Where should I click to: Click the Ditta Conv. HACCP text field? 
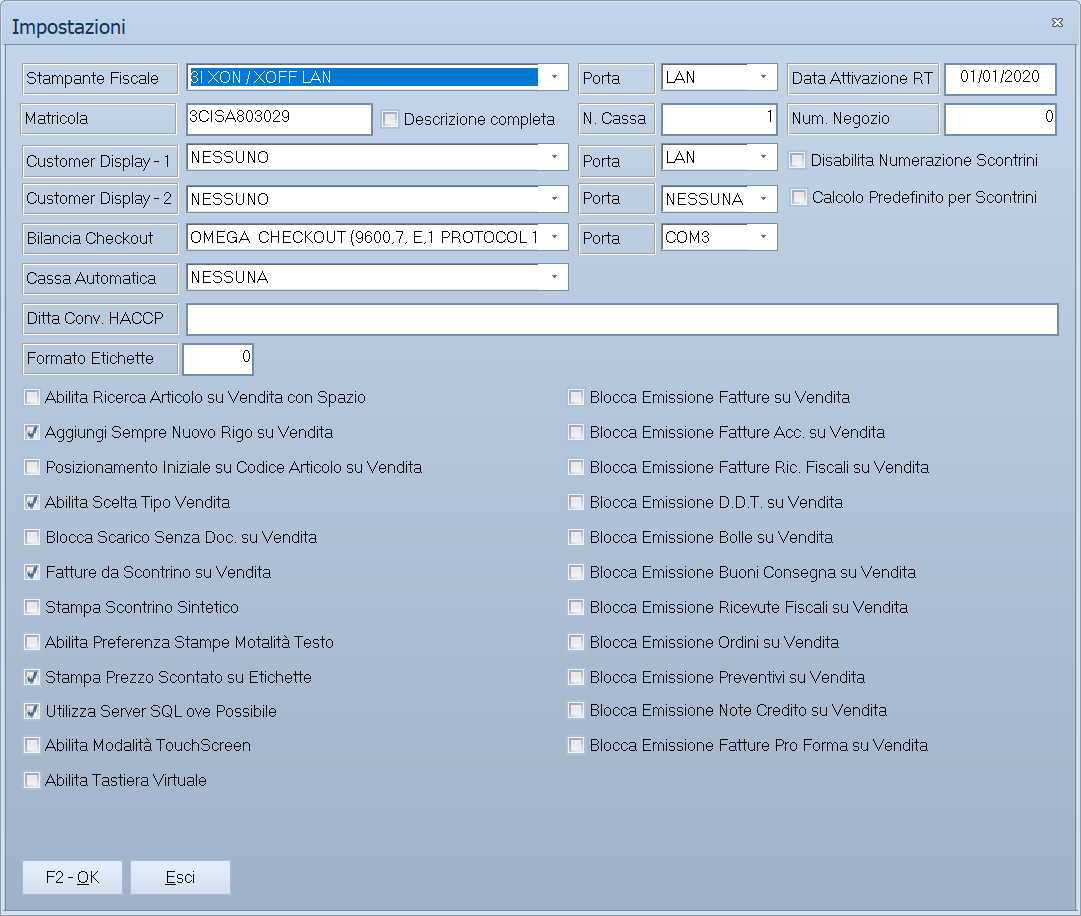click(x=623, y=319)
